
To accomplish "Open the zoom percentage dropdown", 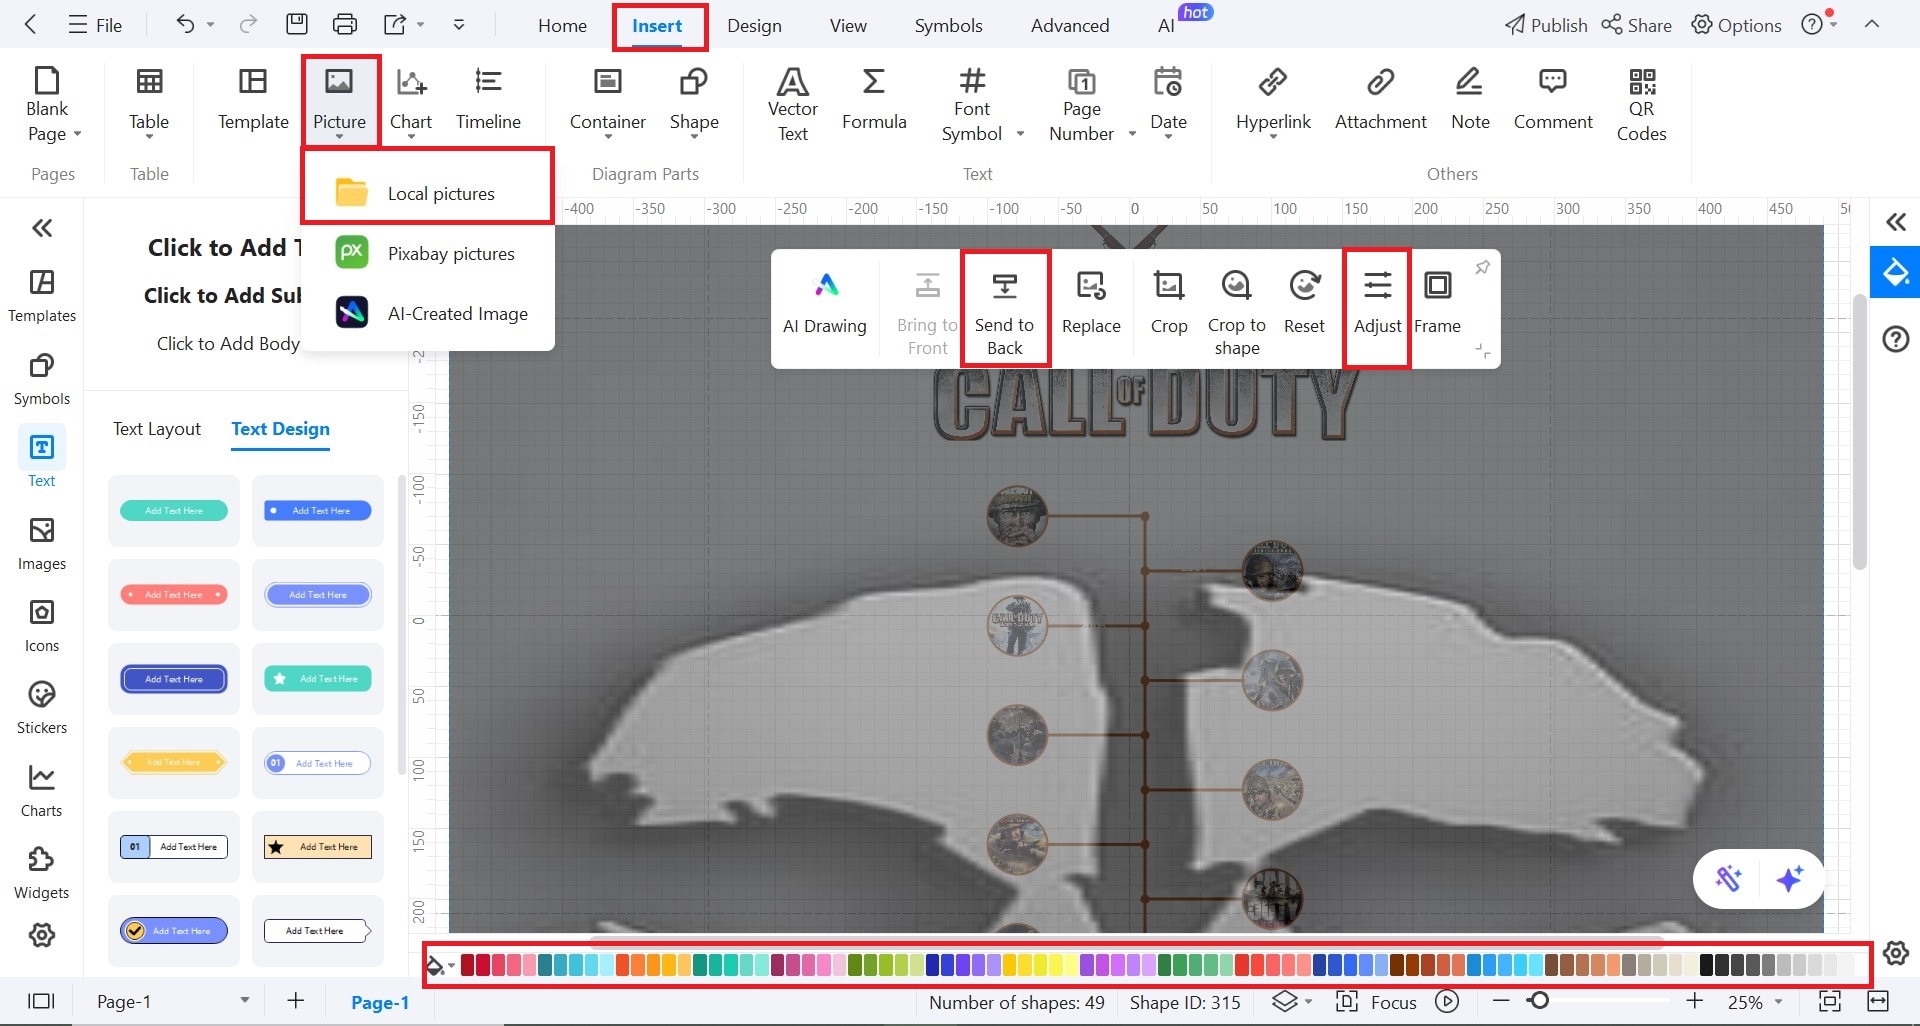I will pos(1779,1002).
